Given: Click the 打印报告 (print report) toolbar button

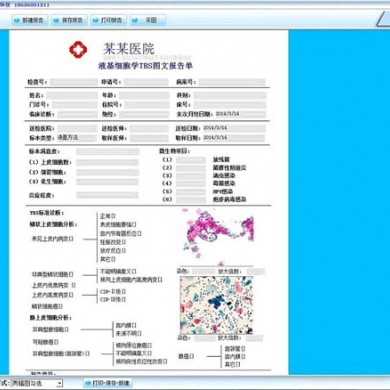Looking at the screenshot, I should (x=109, y=20).
